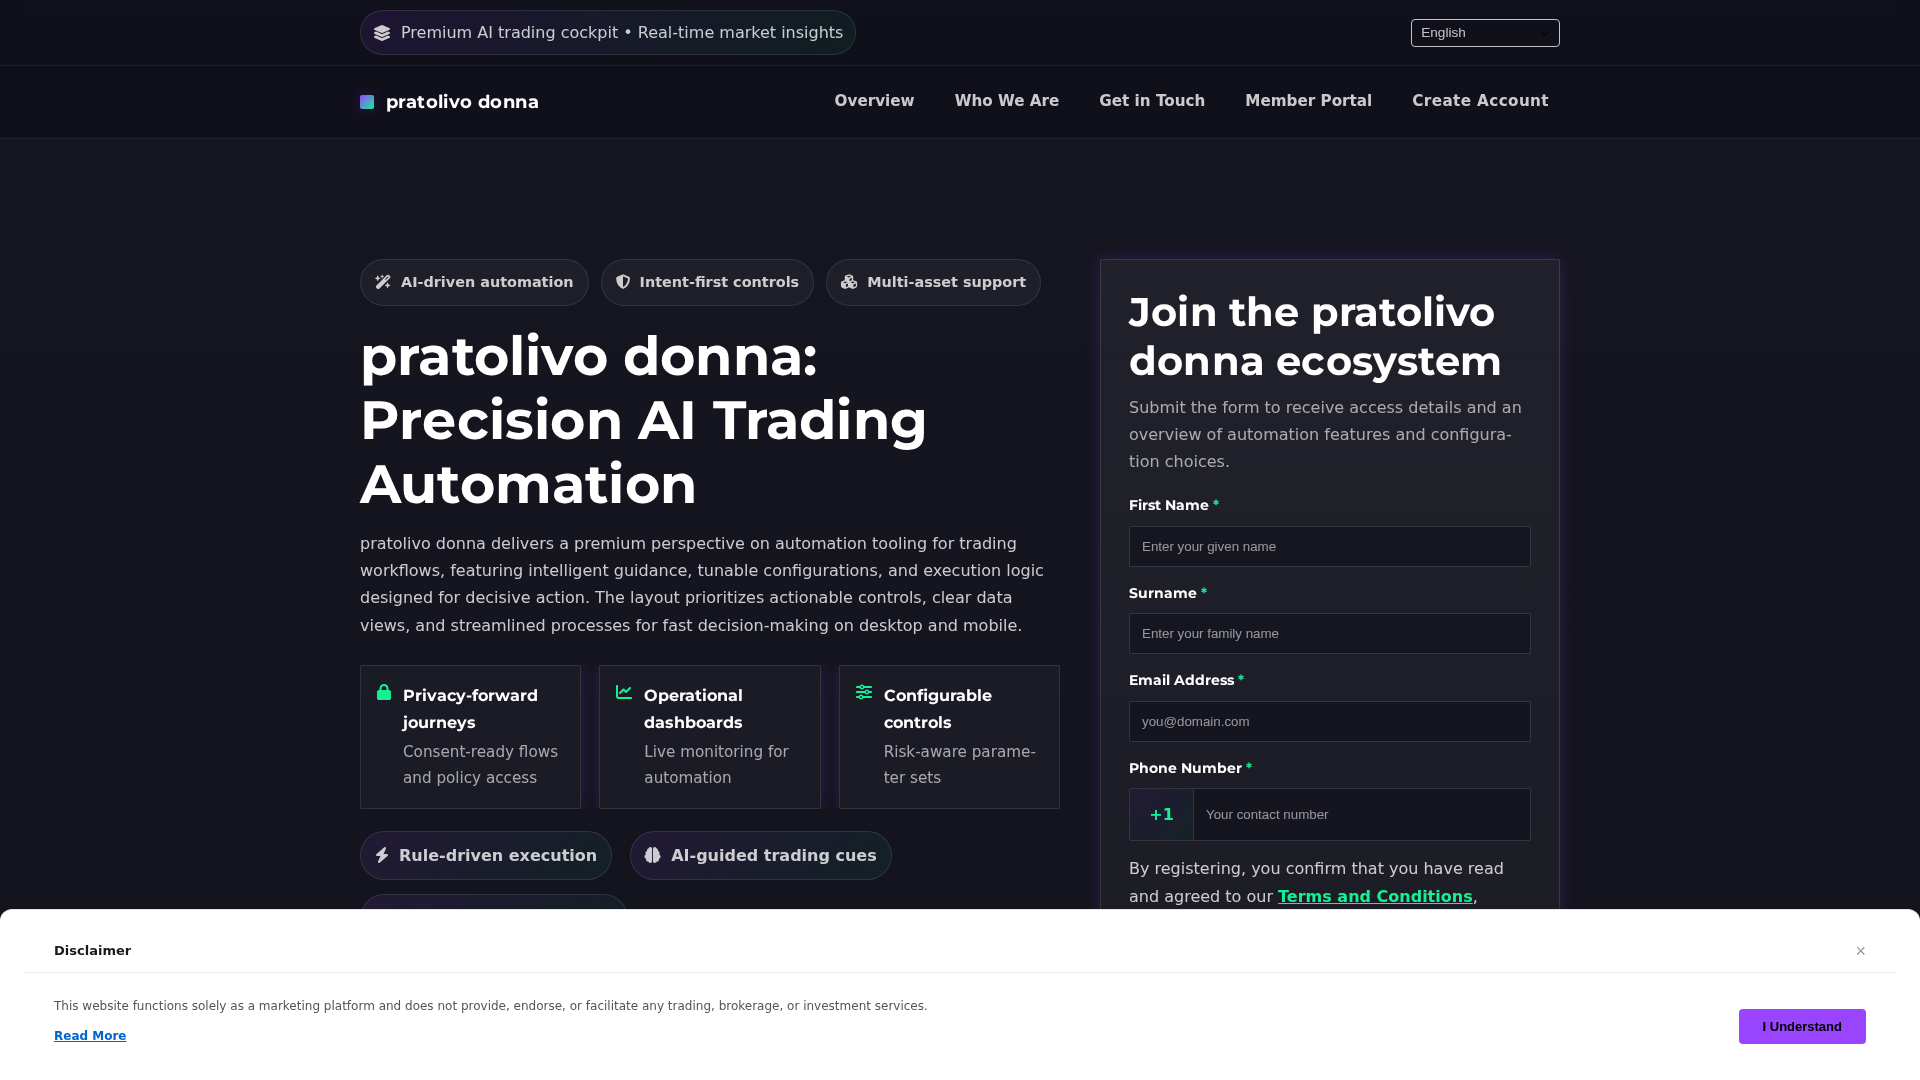Click the pratolivo donna logo square
This screenshot has height=1080, width=1920.
[367, 102]
